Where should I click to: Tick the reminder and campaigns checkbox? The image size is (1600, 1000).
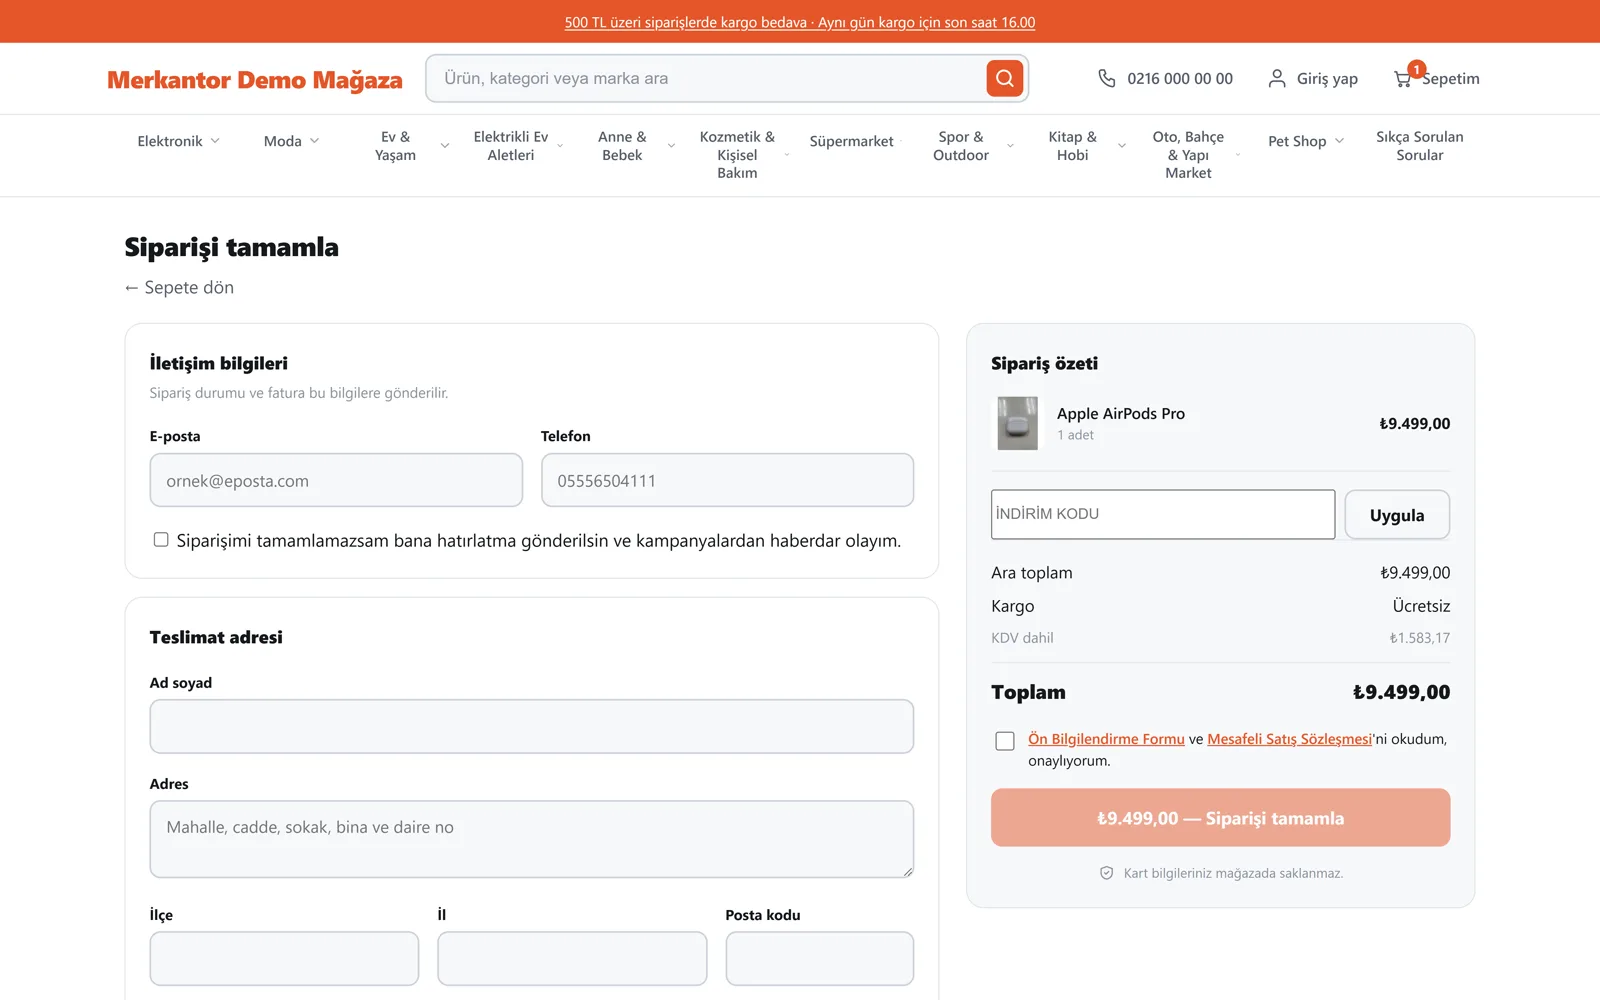click(x=161, y=540)
